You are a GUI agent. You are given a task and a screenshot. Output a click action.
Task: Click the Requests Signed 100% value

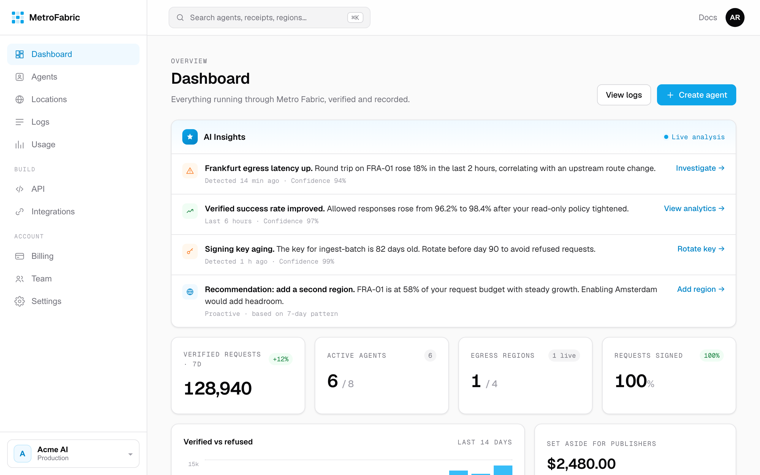pyautogui.click(x=634, y=381)
